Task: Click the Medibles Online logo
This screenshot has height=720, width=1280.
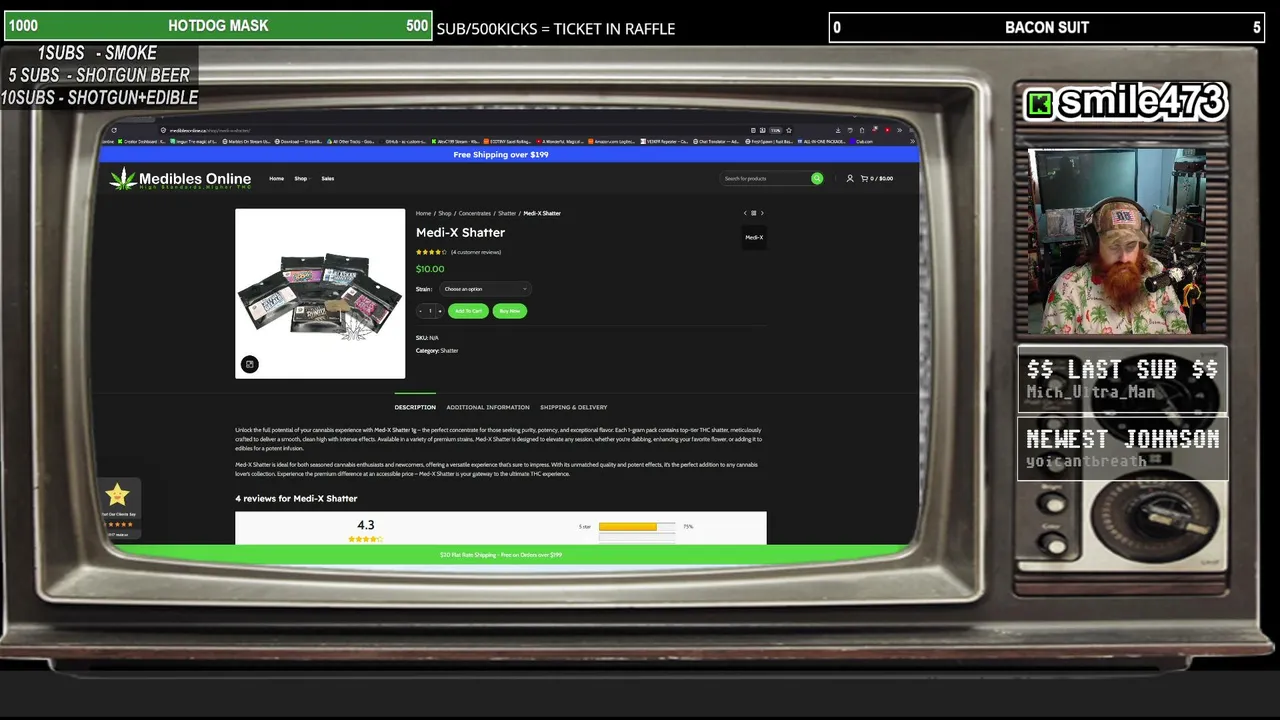Action: point(180,179)
